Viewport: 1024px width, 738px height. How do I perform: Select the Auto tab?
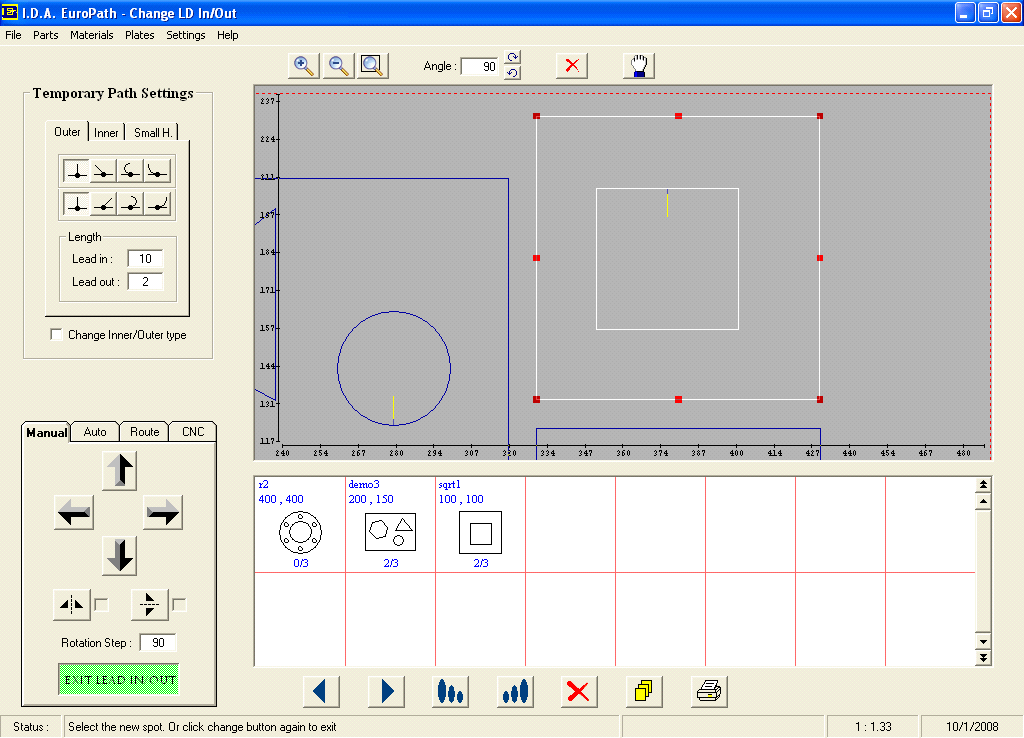95,432
